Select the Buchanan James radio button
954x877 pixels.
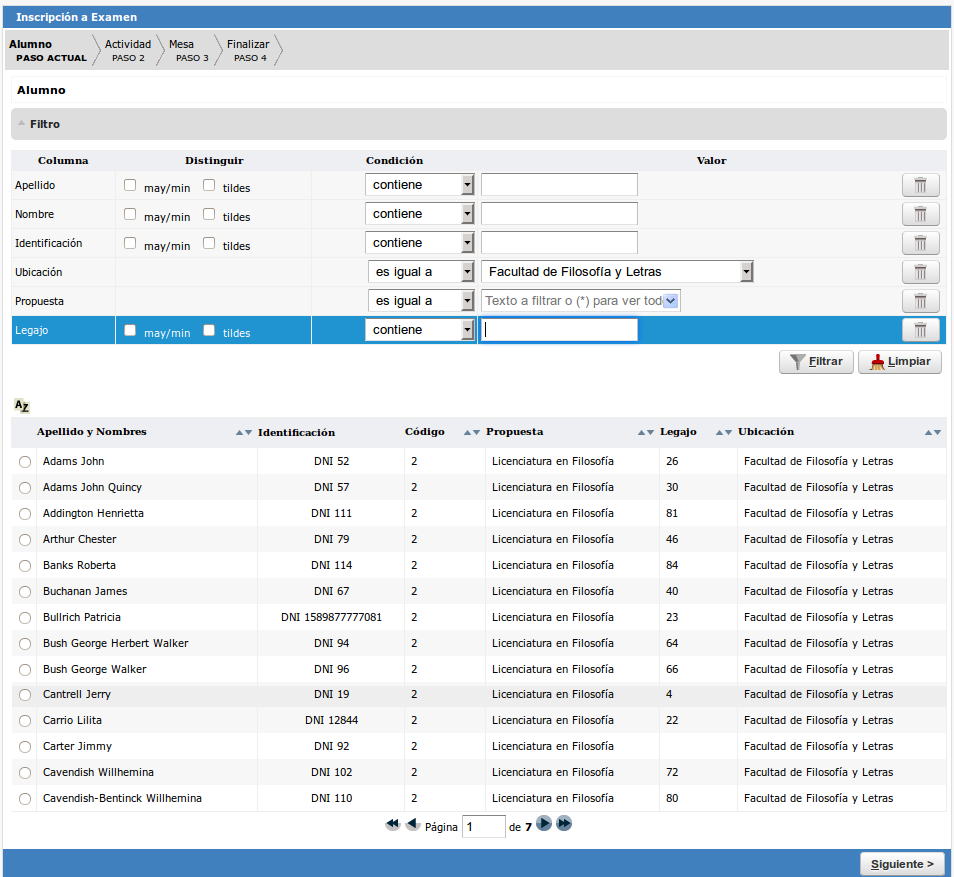click(25, 592)
